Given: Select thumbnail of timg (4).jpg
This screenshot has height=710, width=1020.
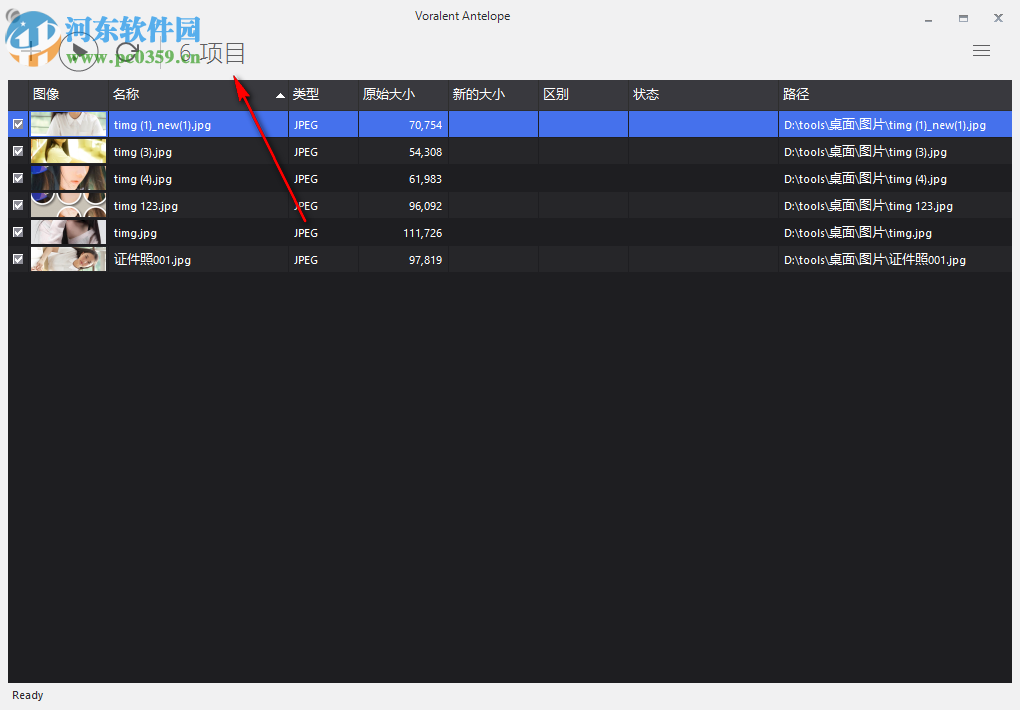Looking at the screenshot, I should [68, 178].
